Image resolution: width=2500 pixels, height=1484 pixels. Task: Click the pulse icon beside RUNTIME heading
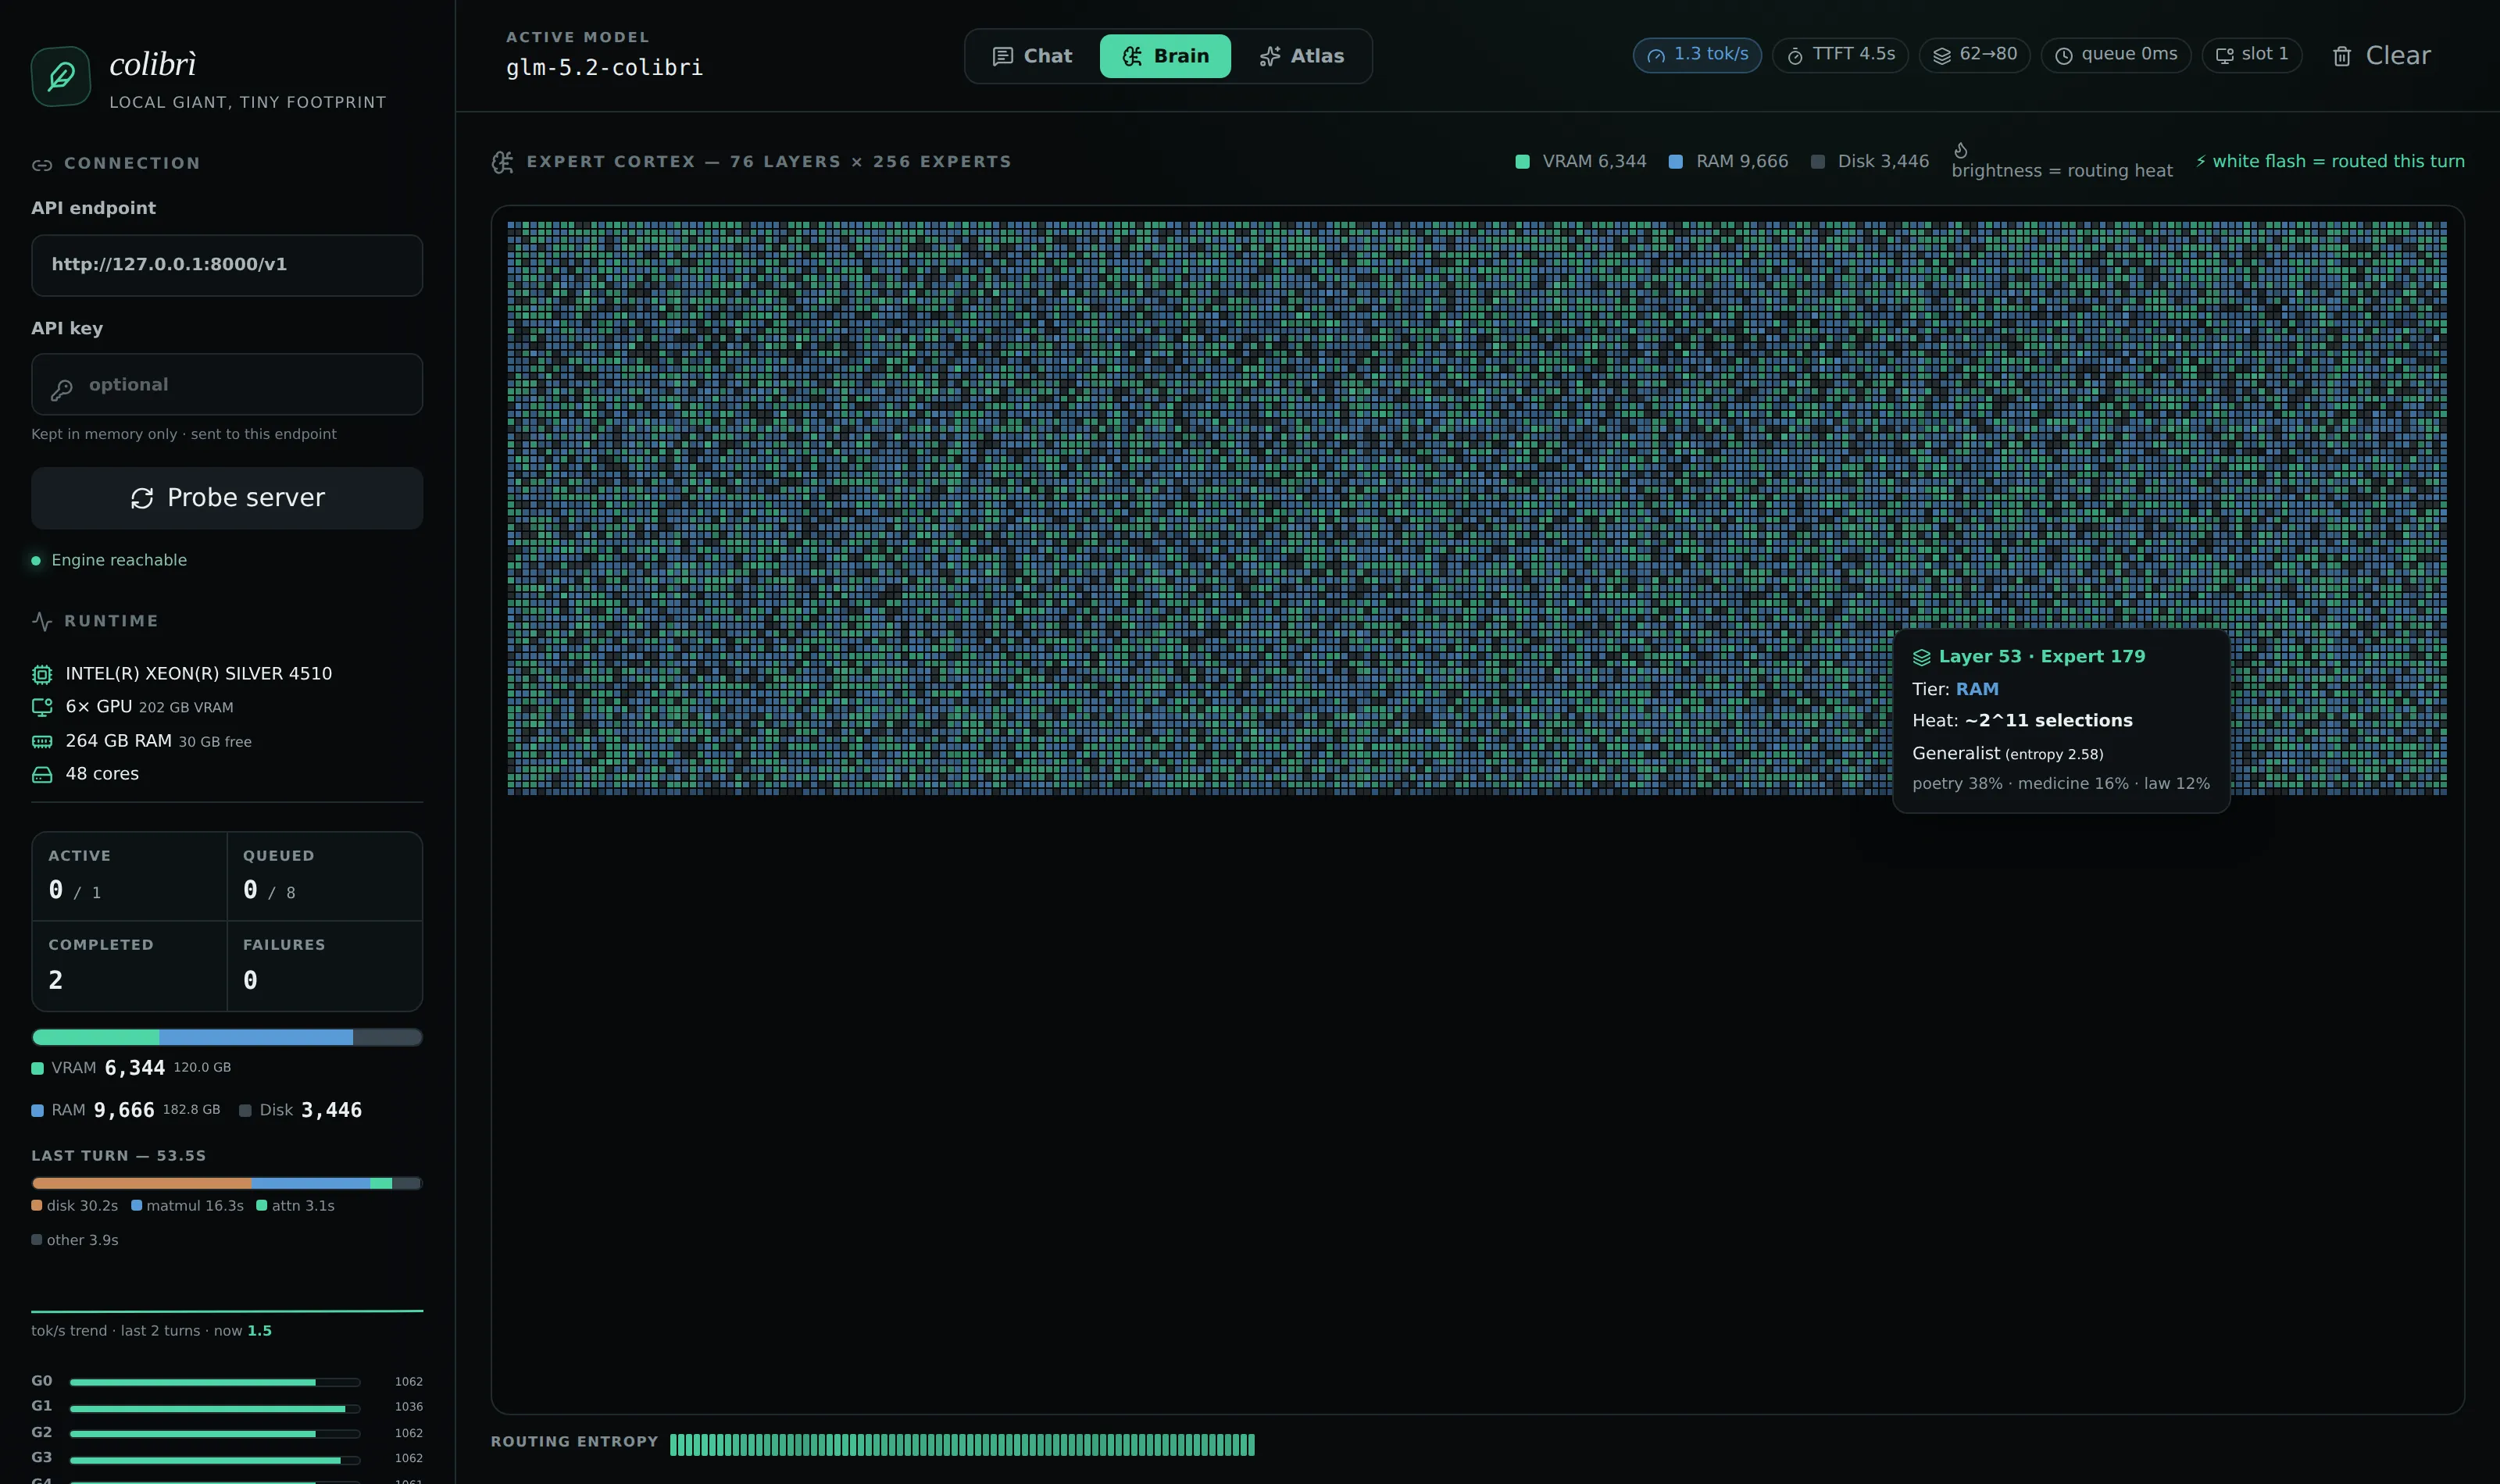[42, 621]
